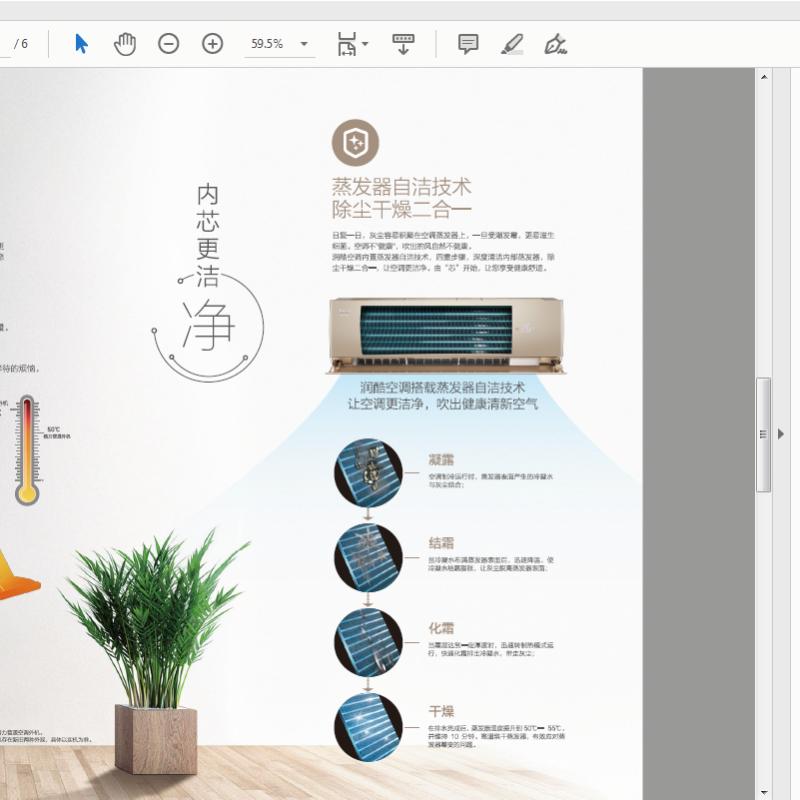Image resolution: width=800 pixels, height=800 pixels.
Task: Click the heading text 蒸发器自洁技术
Action: 402,187
